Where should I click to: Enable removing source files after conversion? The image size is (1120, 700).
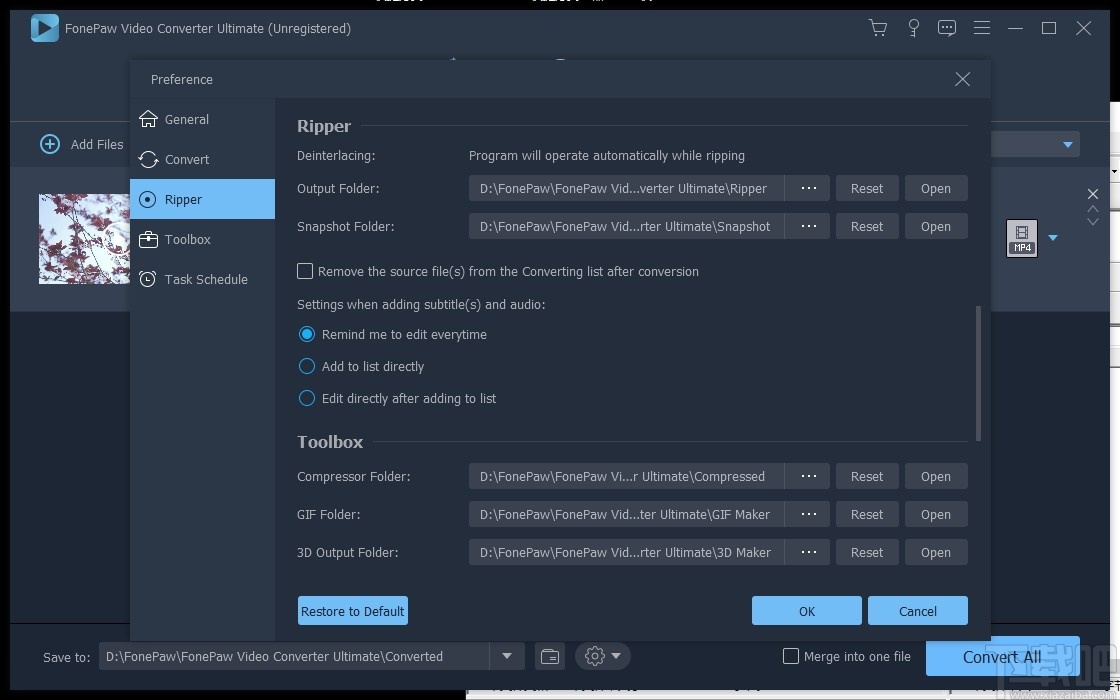[x=305, y=271]
